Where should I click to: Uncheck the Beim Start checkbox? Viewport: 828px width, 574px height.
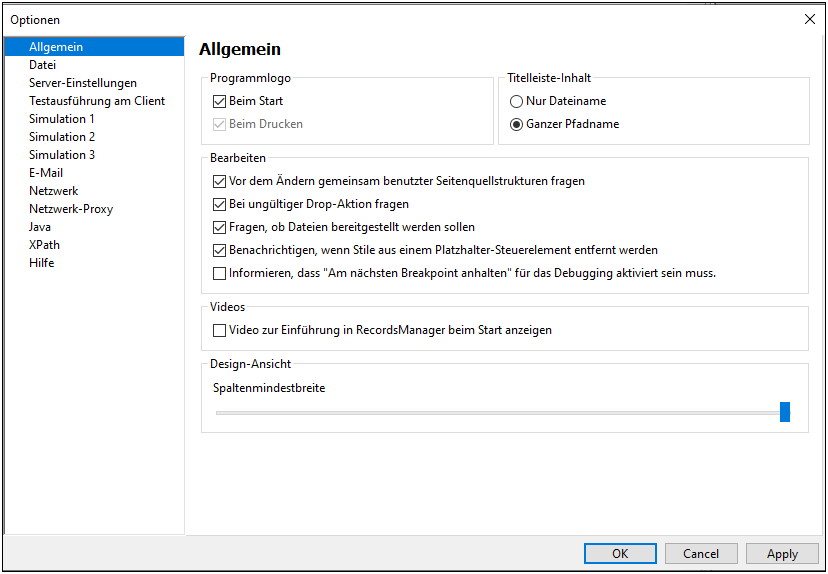(x=220, y=101)
